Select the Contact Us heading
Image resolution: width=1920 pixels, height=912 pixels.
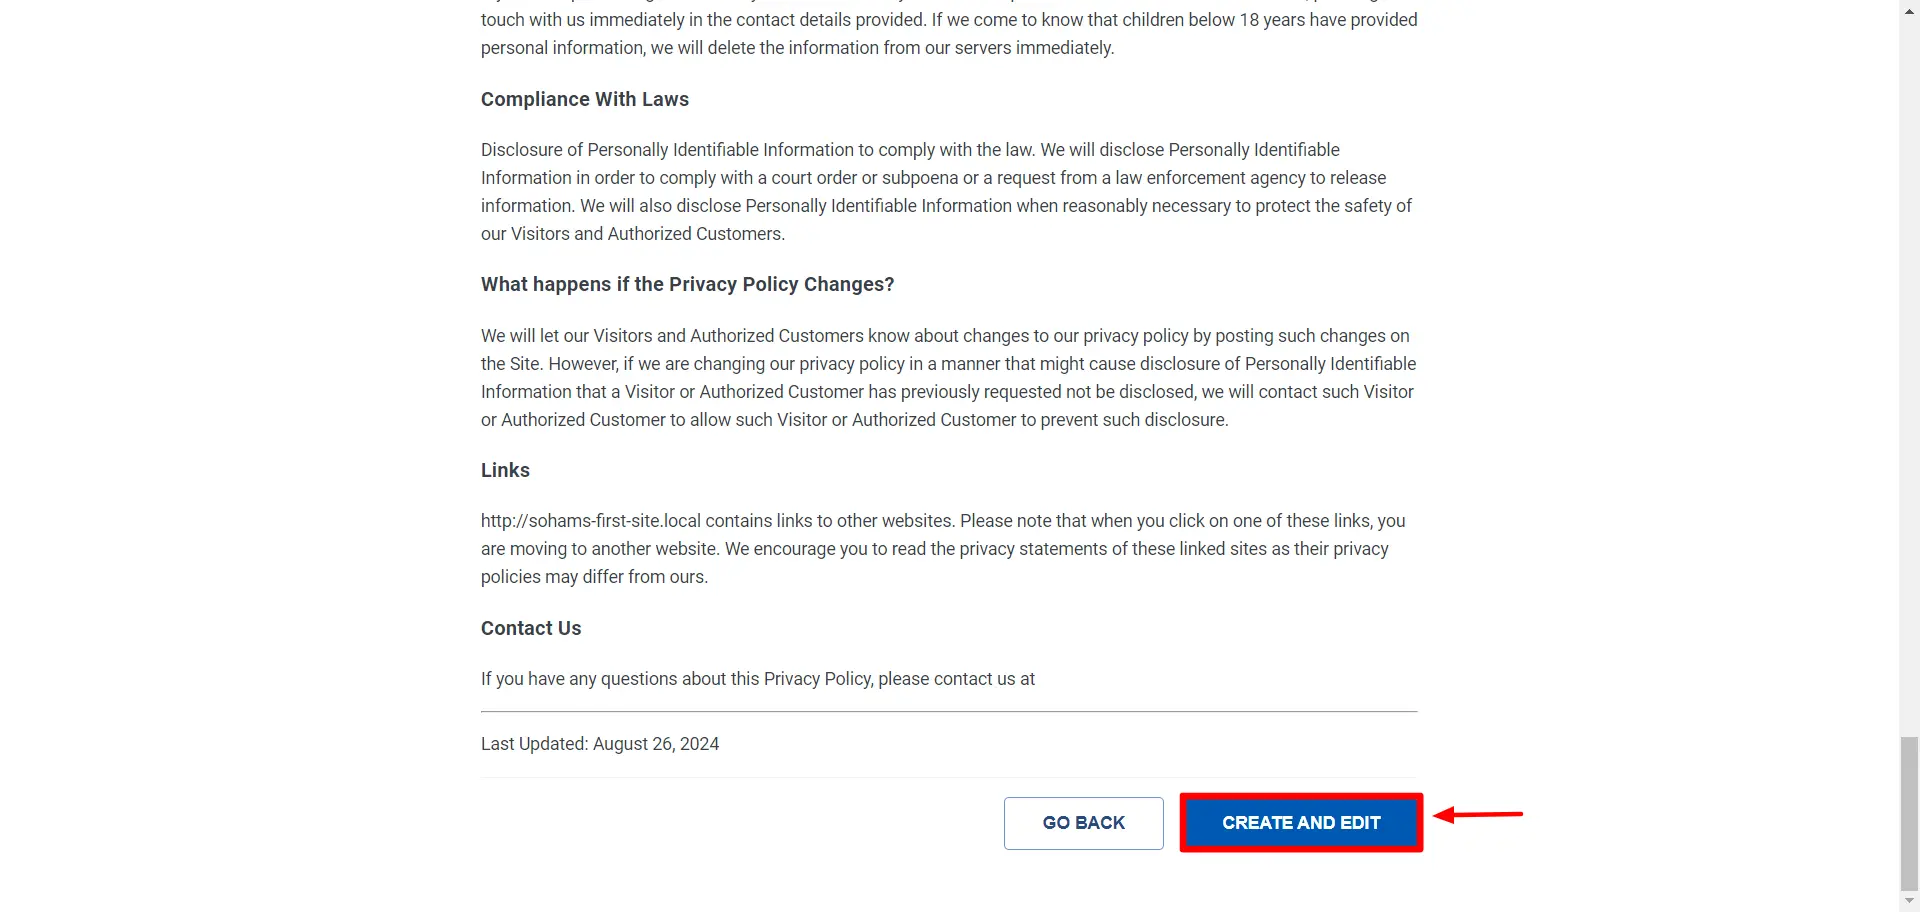pyautogui.click(x=531, y=628)
